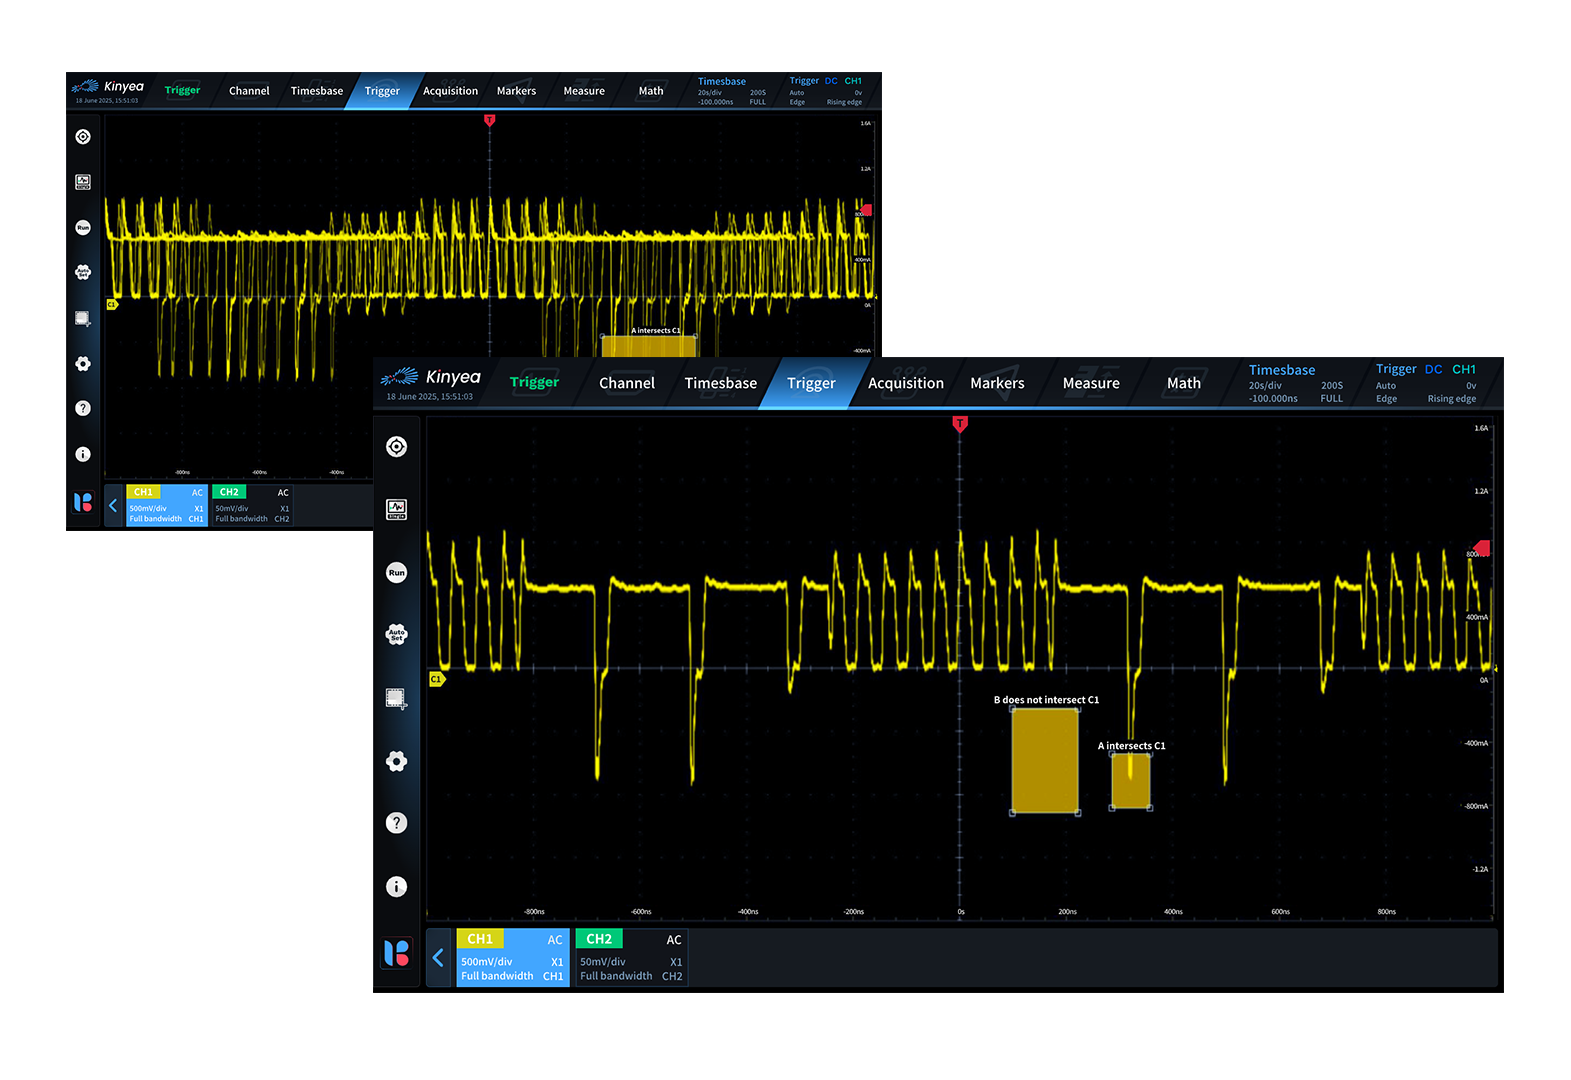Image resolution: width=1571 pixels, height=1080 pixels.
Task: Select the zone-selection rectangle tool in the large window
Action: [x=396, y=698]
